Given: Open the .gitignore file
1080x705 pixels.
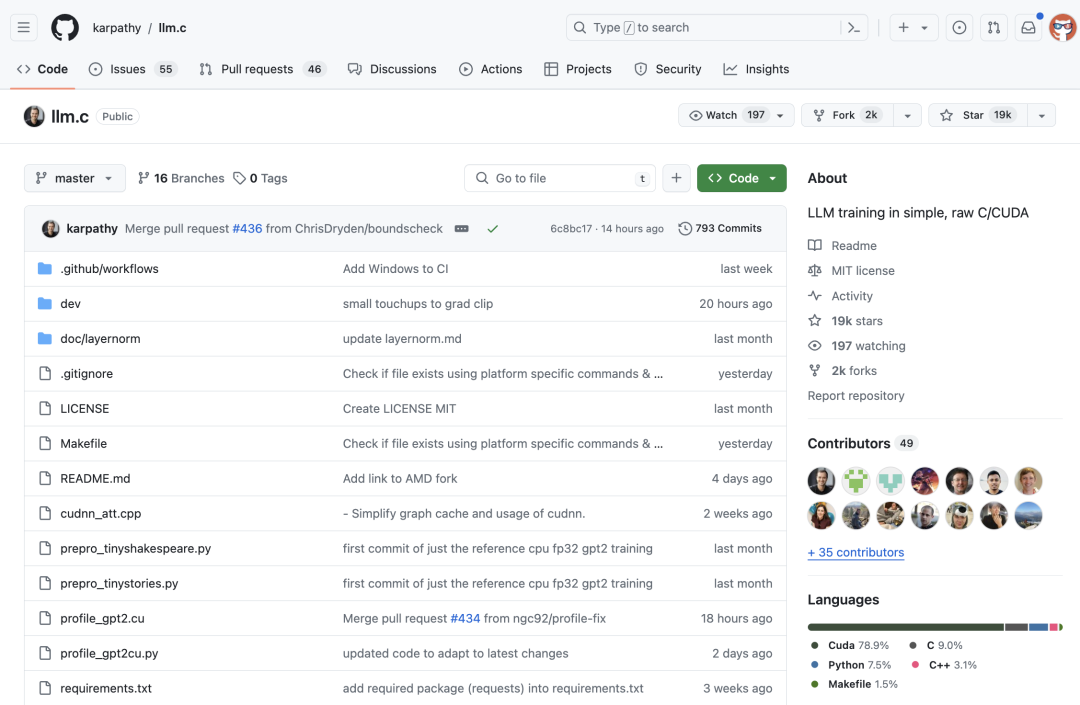Looking at the screenshot, I should coord(87,374).
